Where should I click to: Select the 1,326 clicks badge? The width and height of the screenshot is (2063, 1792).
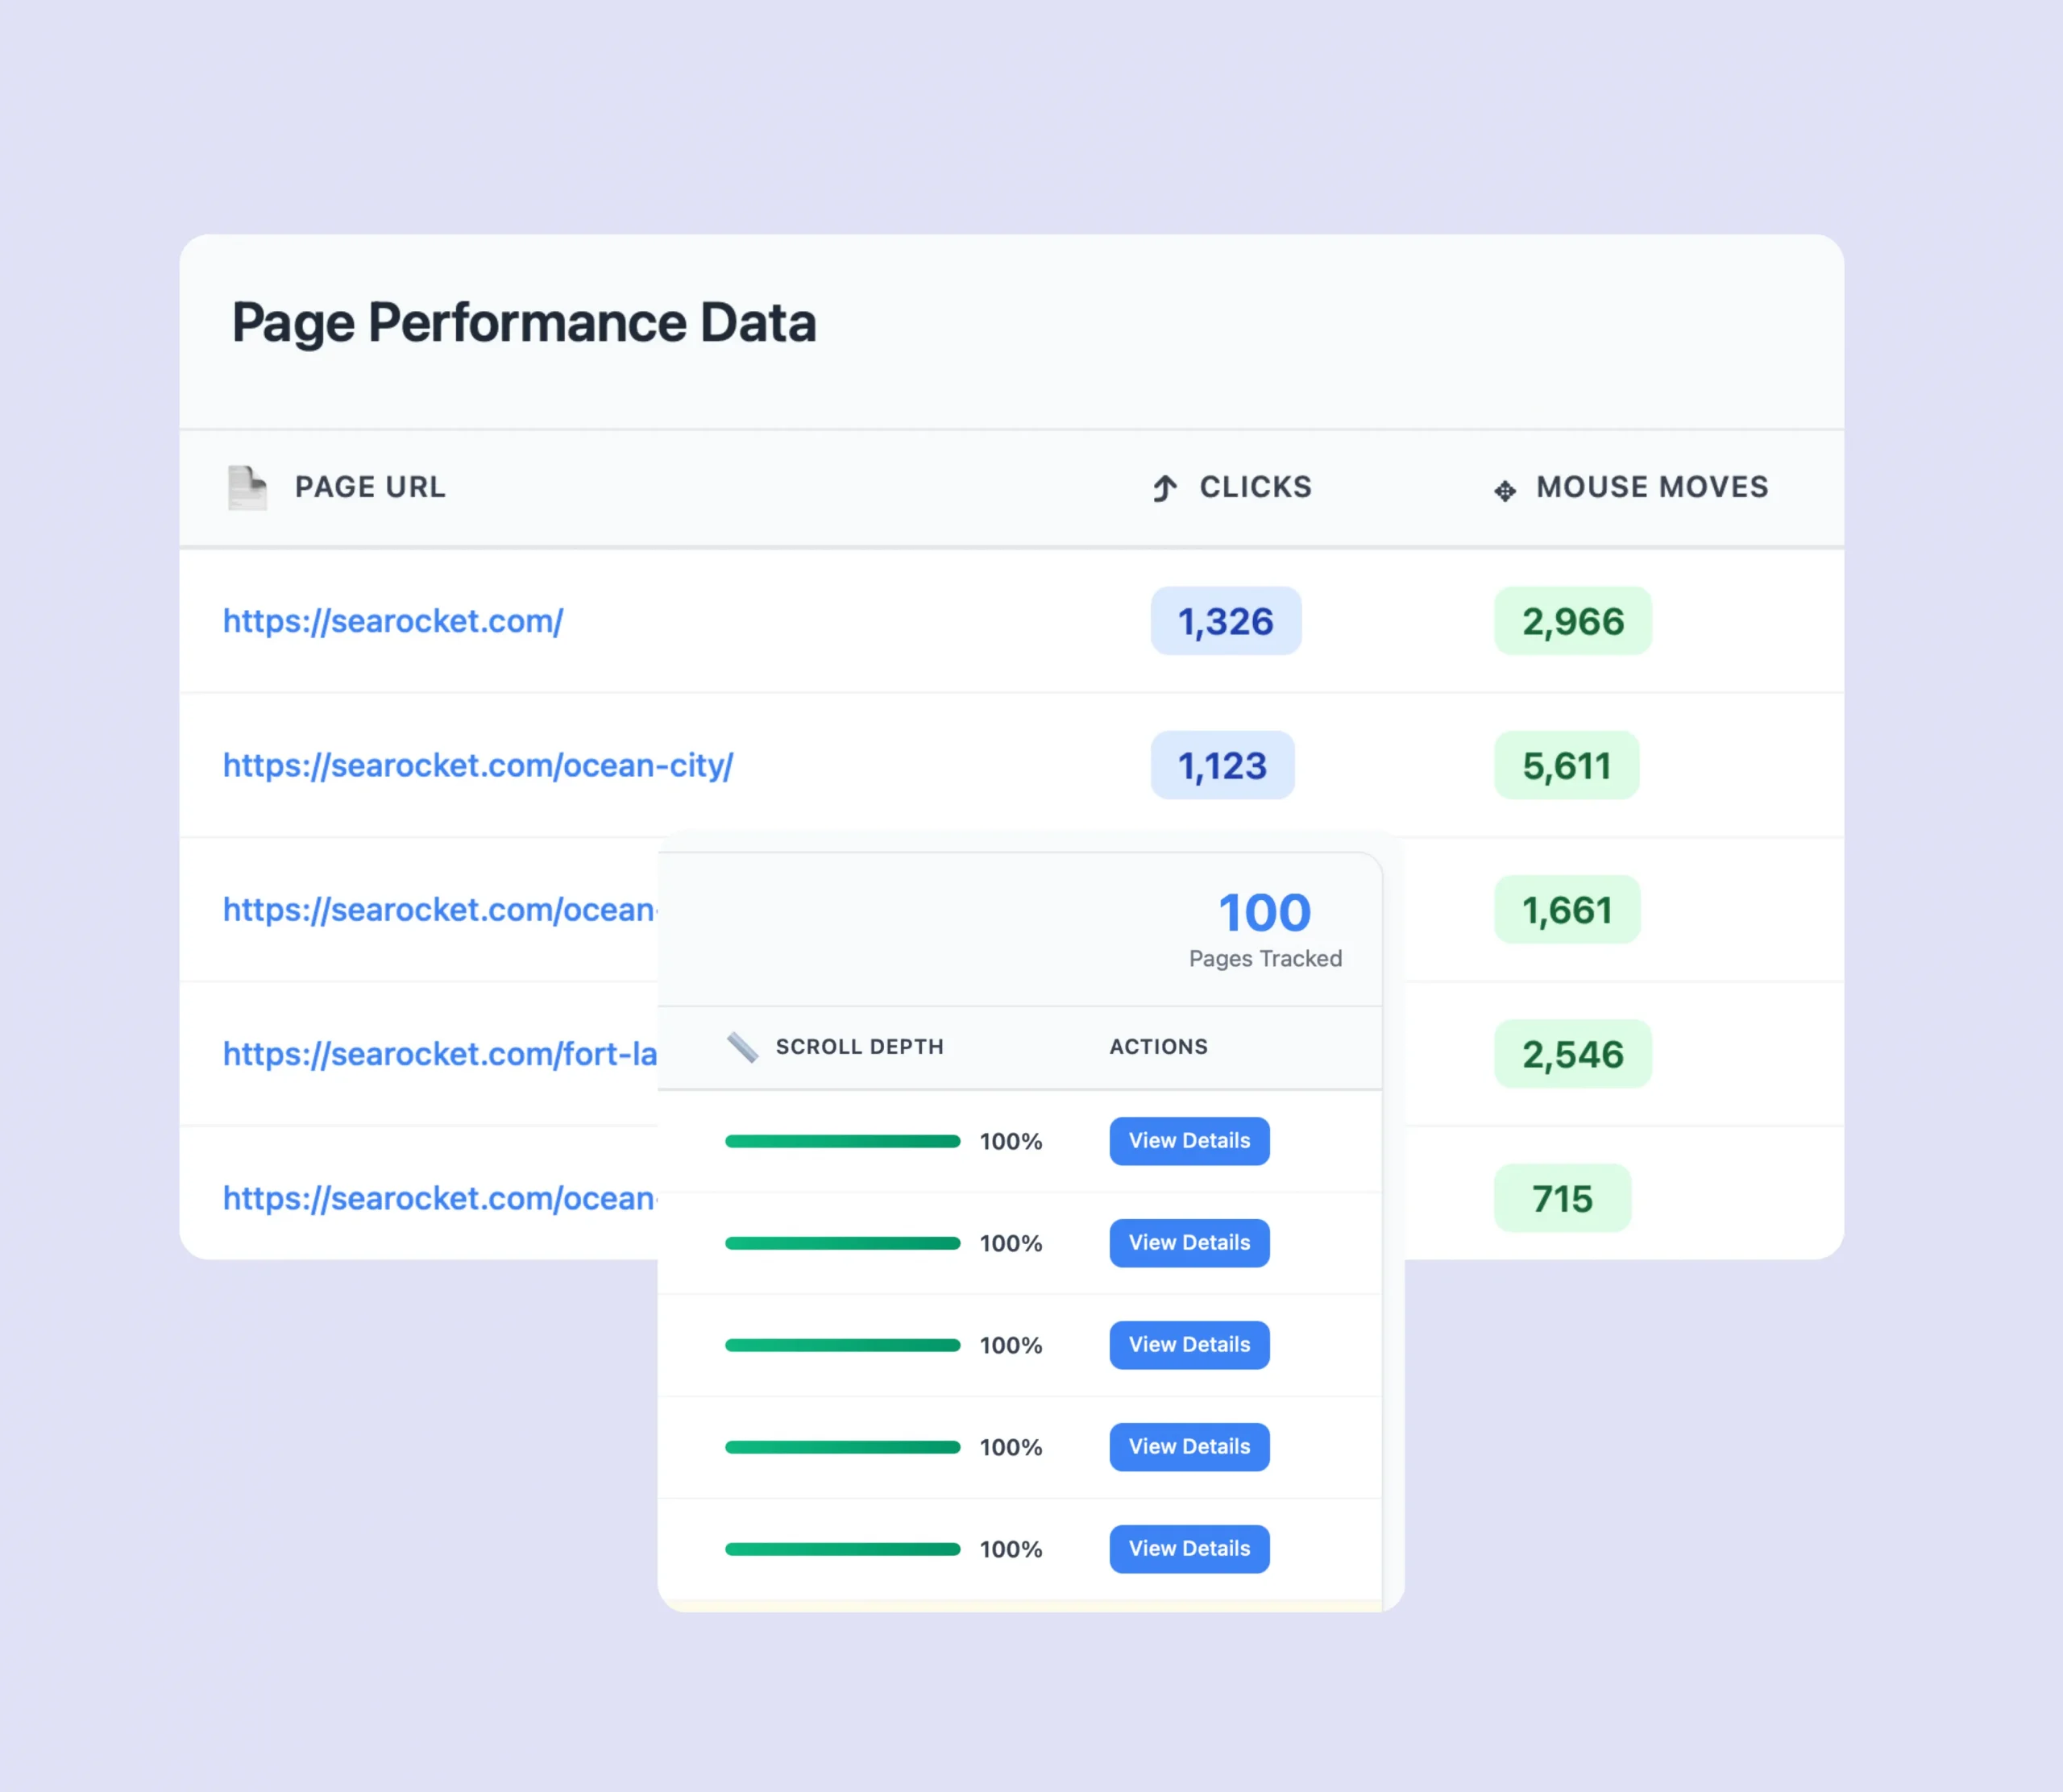tap(1225, 621)
